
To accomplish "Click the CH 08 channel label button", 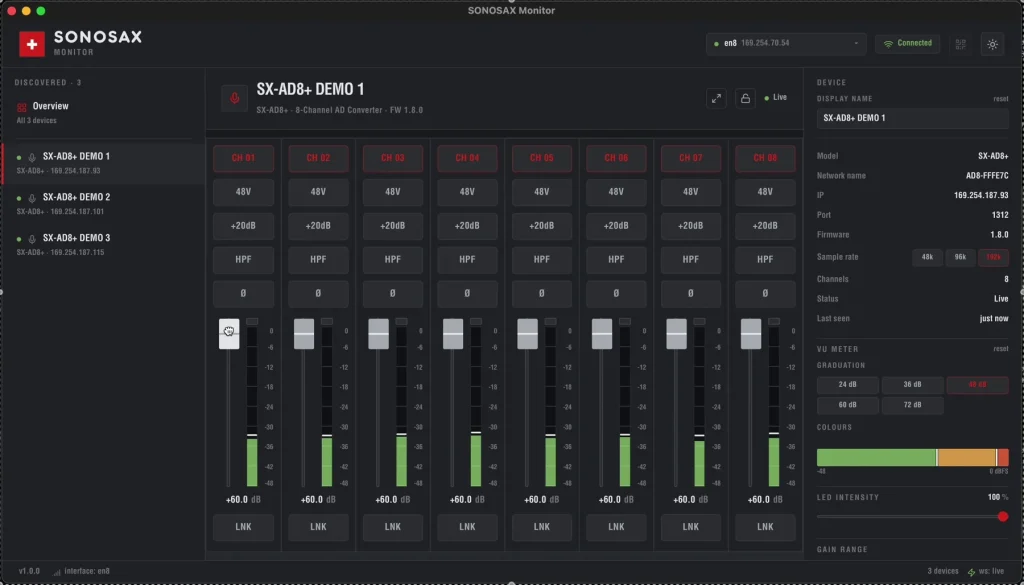I will [x=765, y=158].
